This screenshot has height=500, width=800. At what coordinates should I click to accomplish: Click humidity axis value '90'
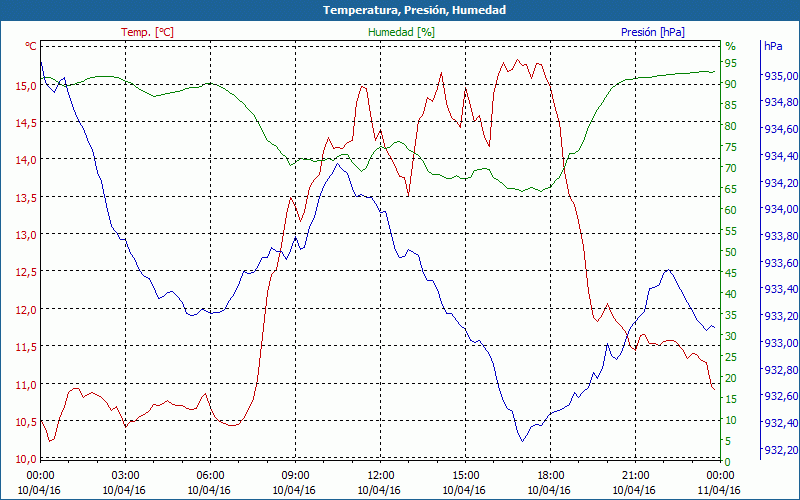click(x=731, y=84)
